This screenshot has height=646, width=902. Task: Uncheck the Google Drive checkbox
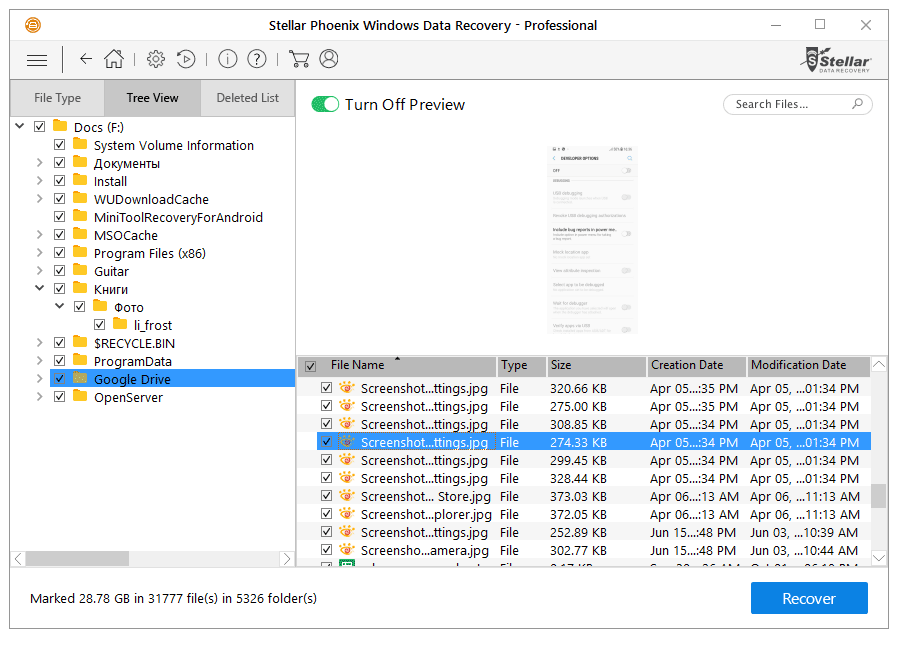point(60,379)
